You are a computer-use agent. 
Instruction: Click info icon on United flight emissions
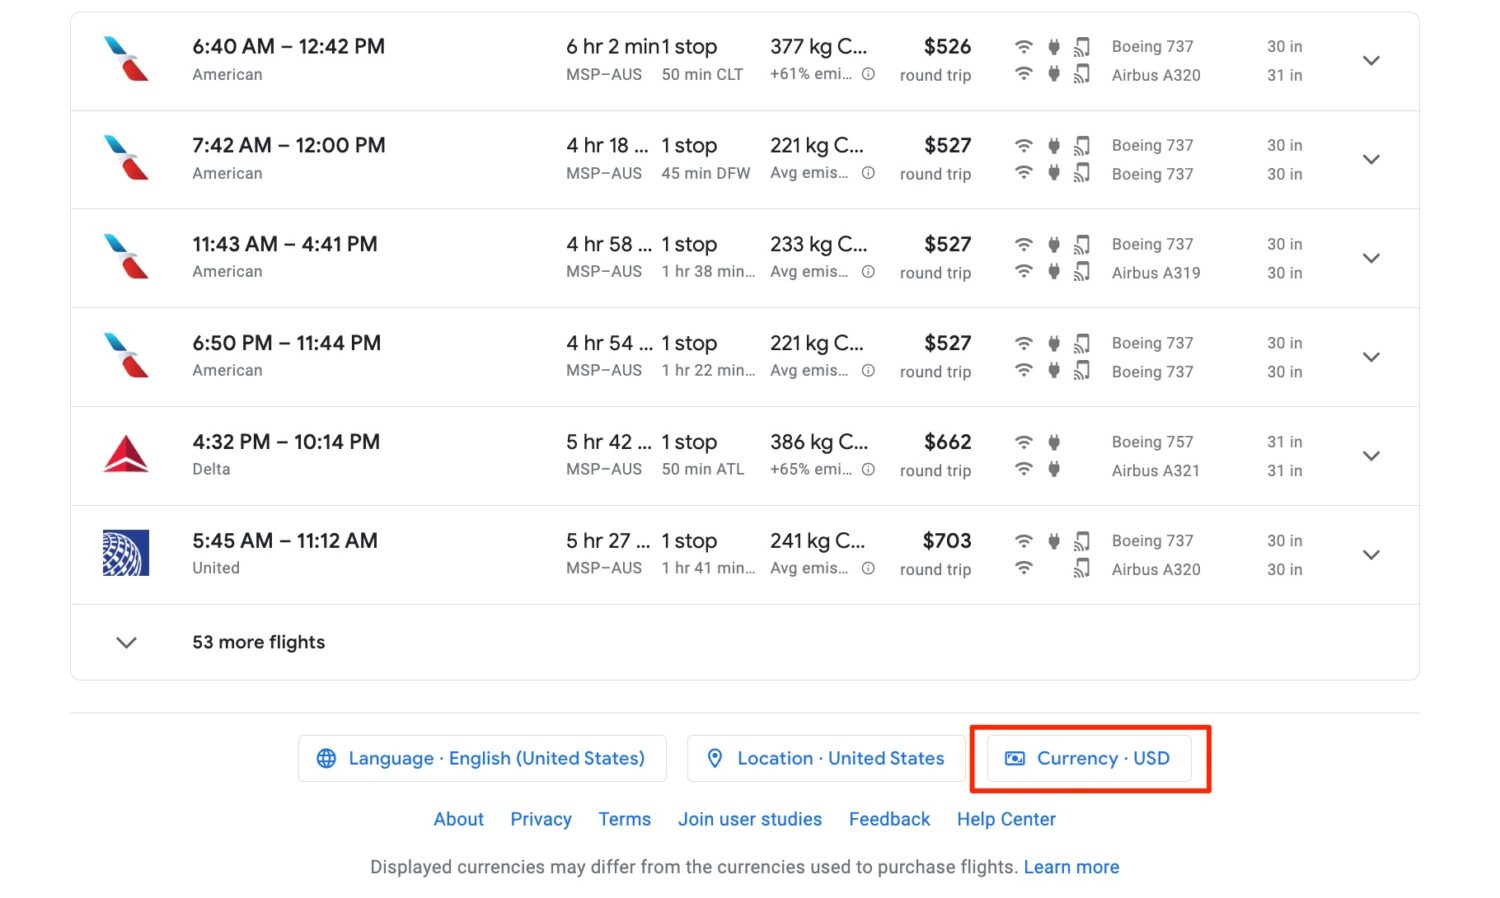tap(868, 568)
